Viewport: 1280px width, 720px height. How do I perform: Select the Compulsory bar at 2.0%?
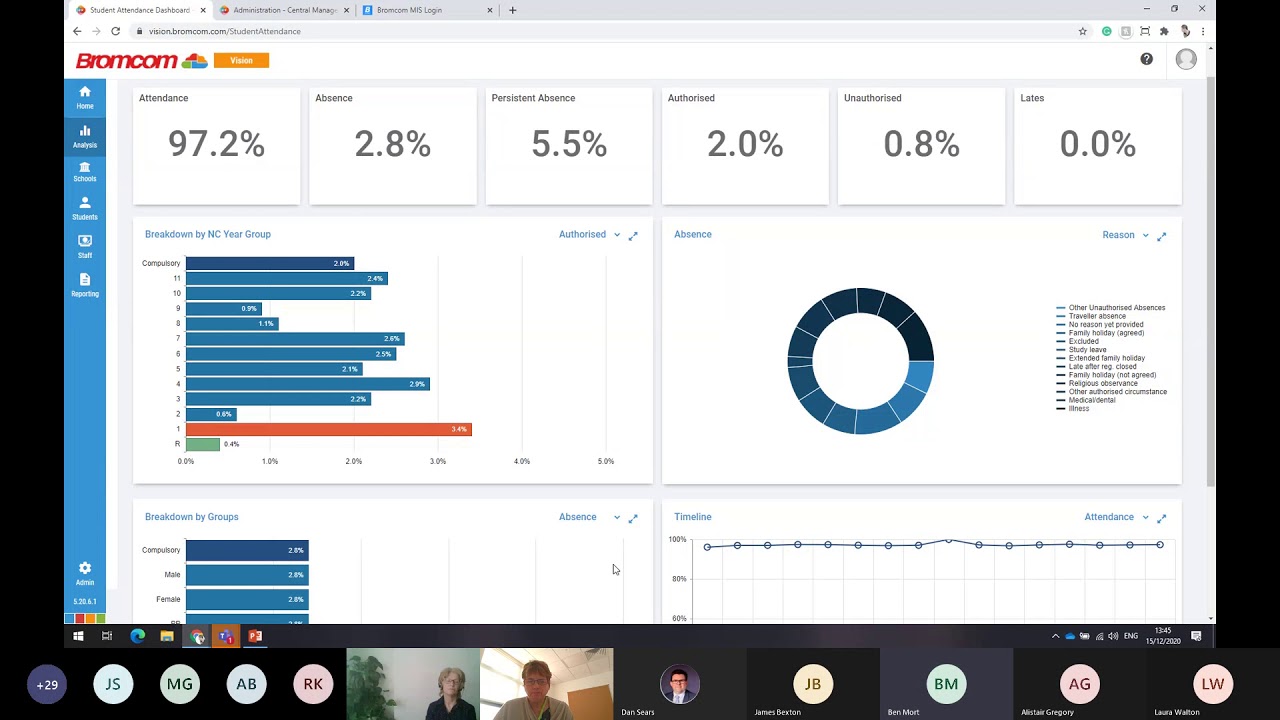click(x=270, y=263)
